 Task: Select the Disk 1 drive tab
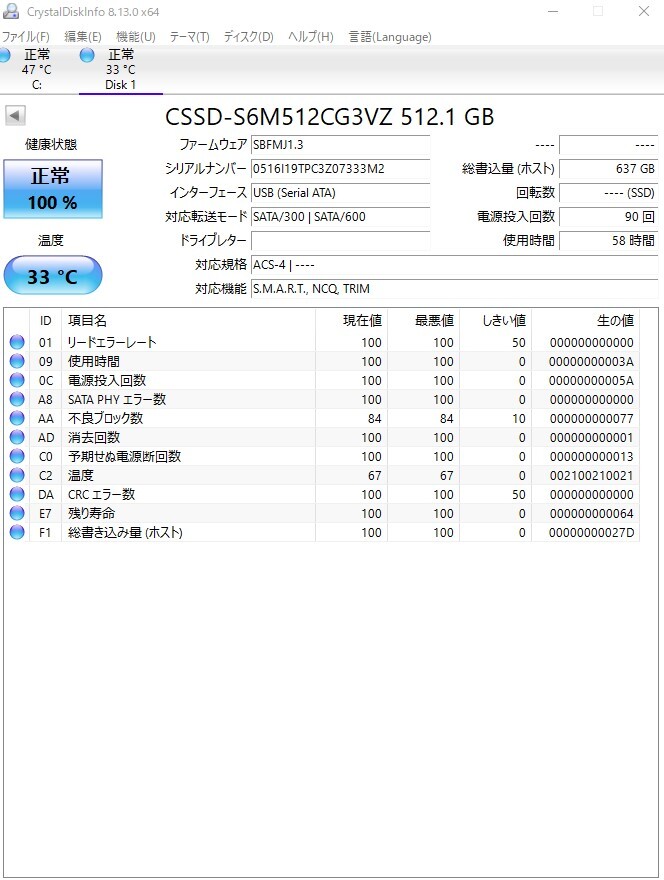point(120,70)
